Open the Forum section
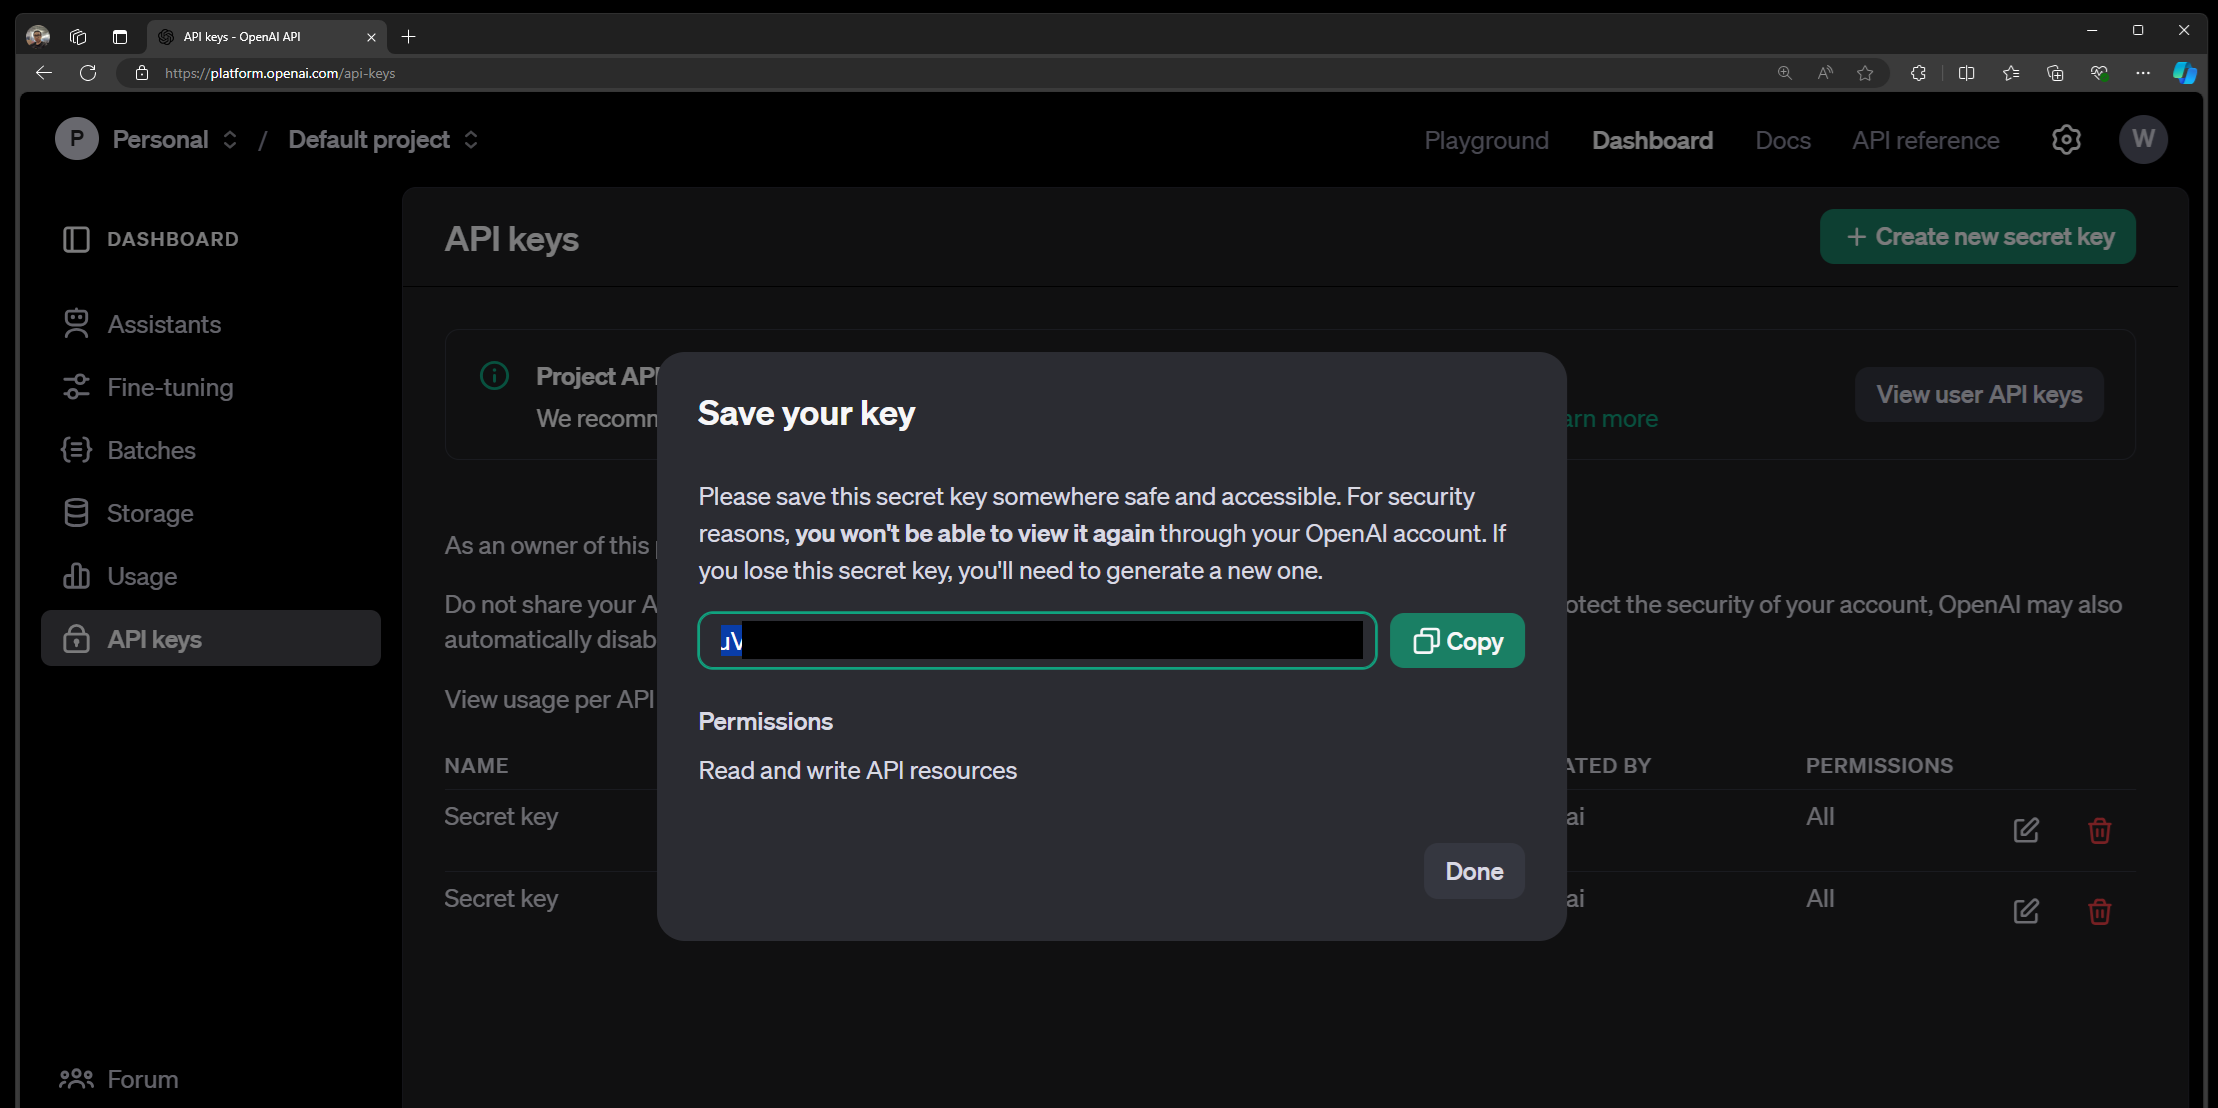 (x=141, y=1079)
